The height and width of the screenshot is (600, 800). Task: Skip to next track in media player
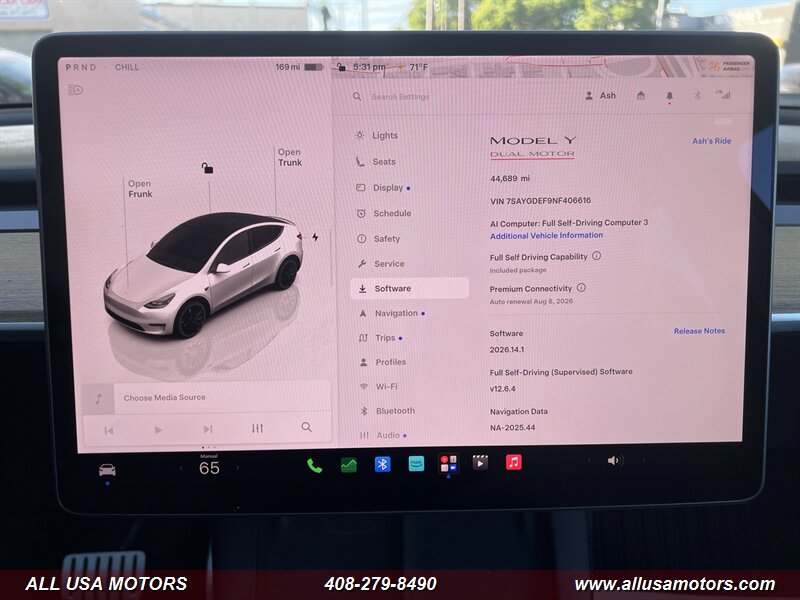(207, 429)
